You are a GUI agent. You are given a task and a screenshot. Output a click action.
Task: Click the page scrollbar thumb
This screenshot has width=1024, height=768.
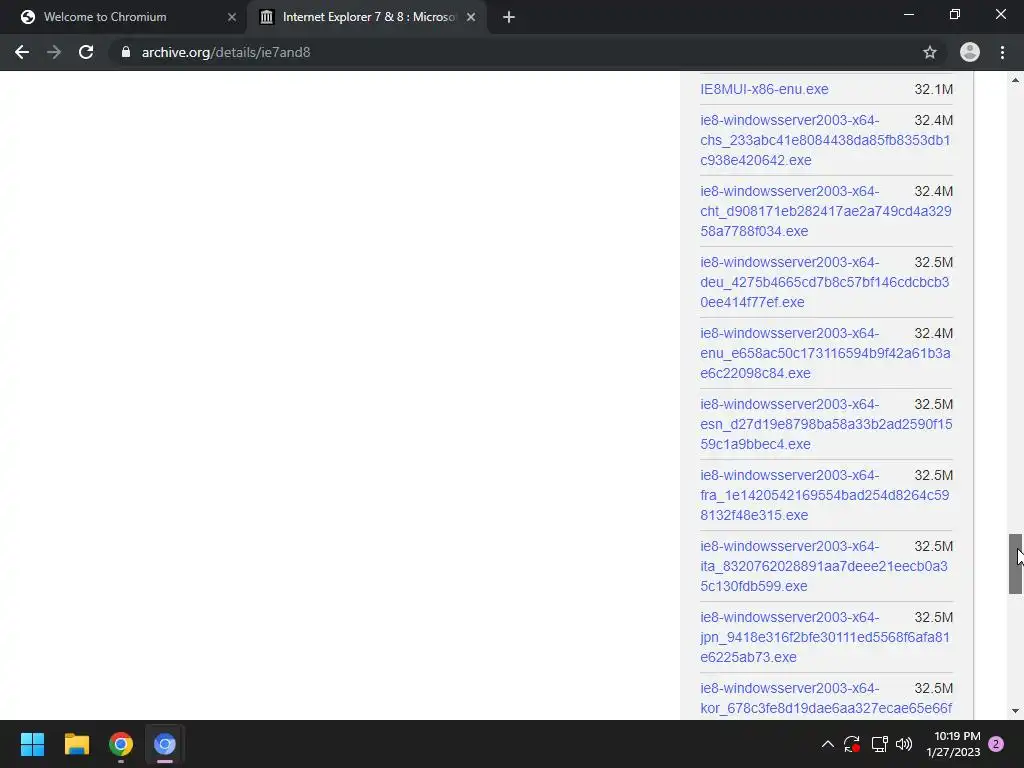[1015, 564]
